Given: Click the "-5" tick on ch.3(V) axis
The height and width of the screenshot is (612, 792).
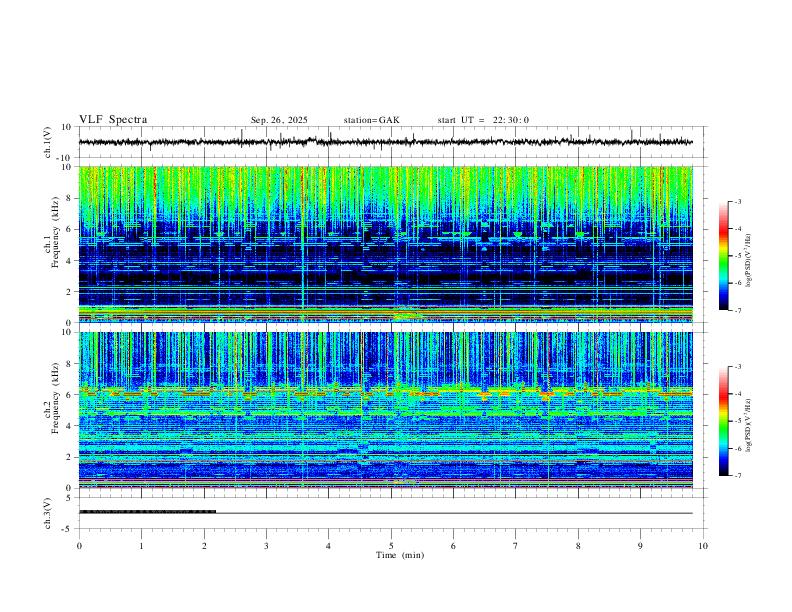Looking at the screenshot, I should point(68,529).
